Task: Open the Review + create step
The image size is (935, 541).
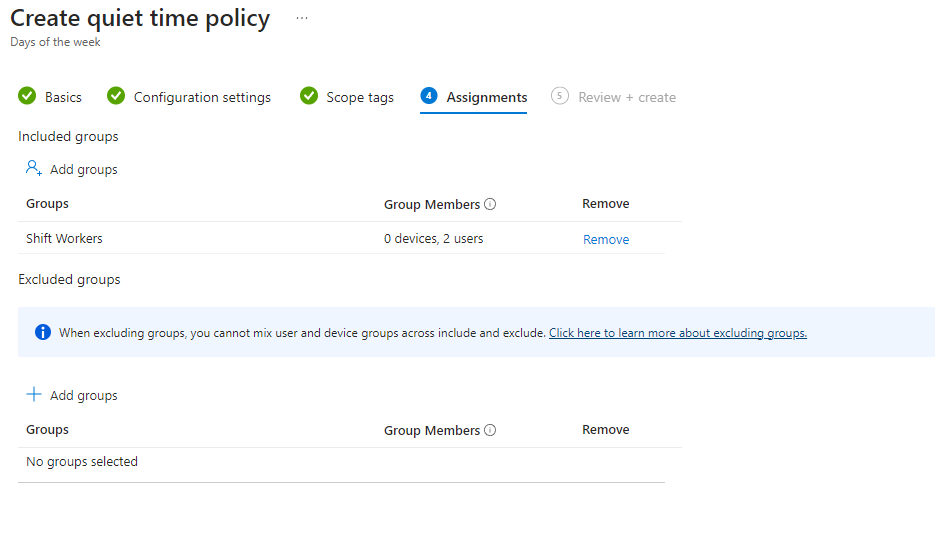Action: point(626,97)
